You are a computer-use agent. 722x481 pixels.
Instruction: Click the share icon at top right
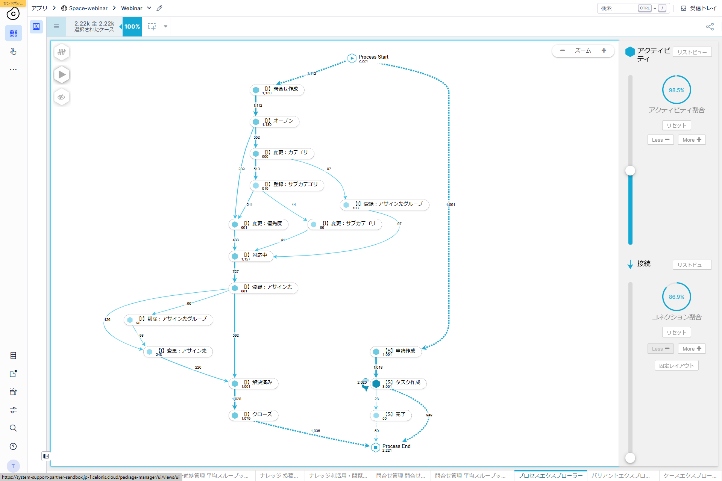tap(710, 27)
